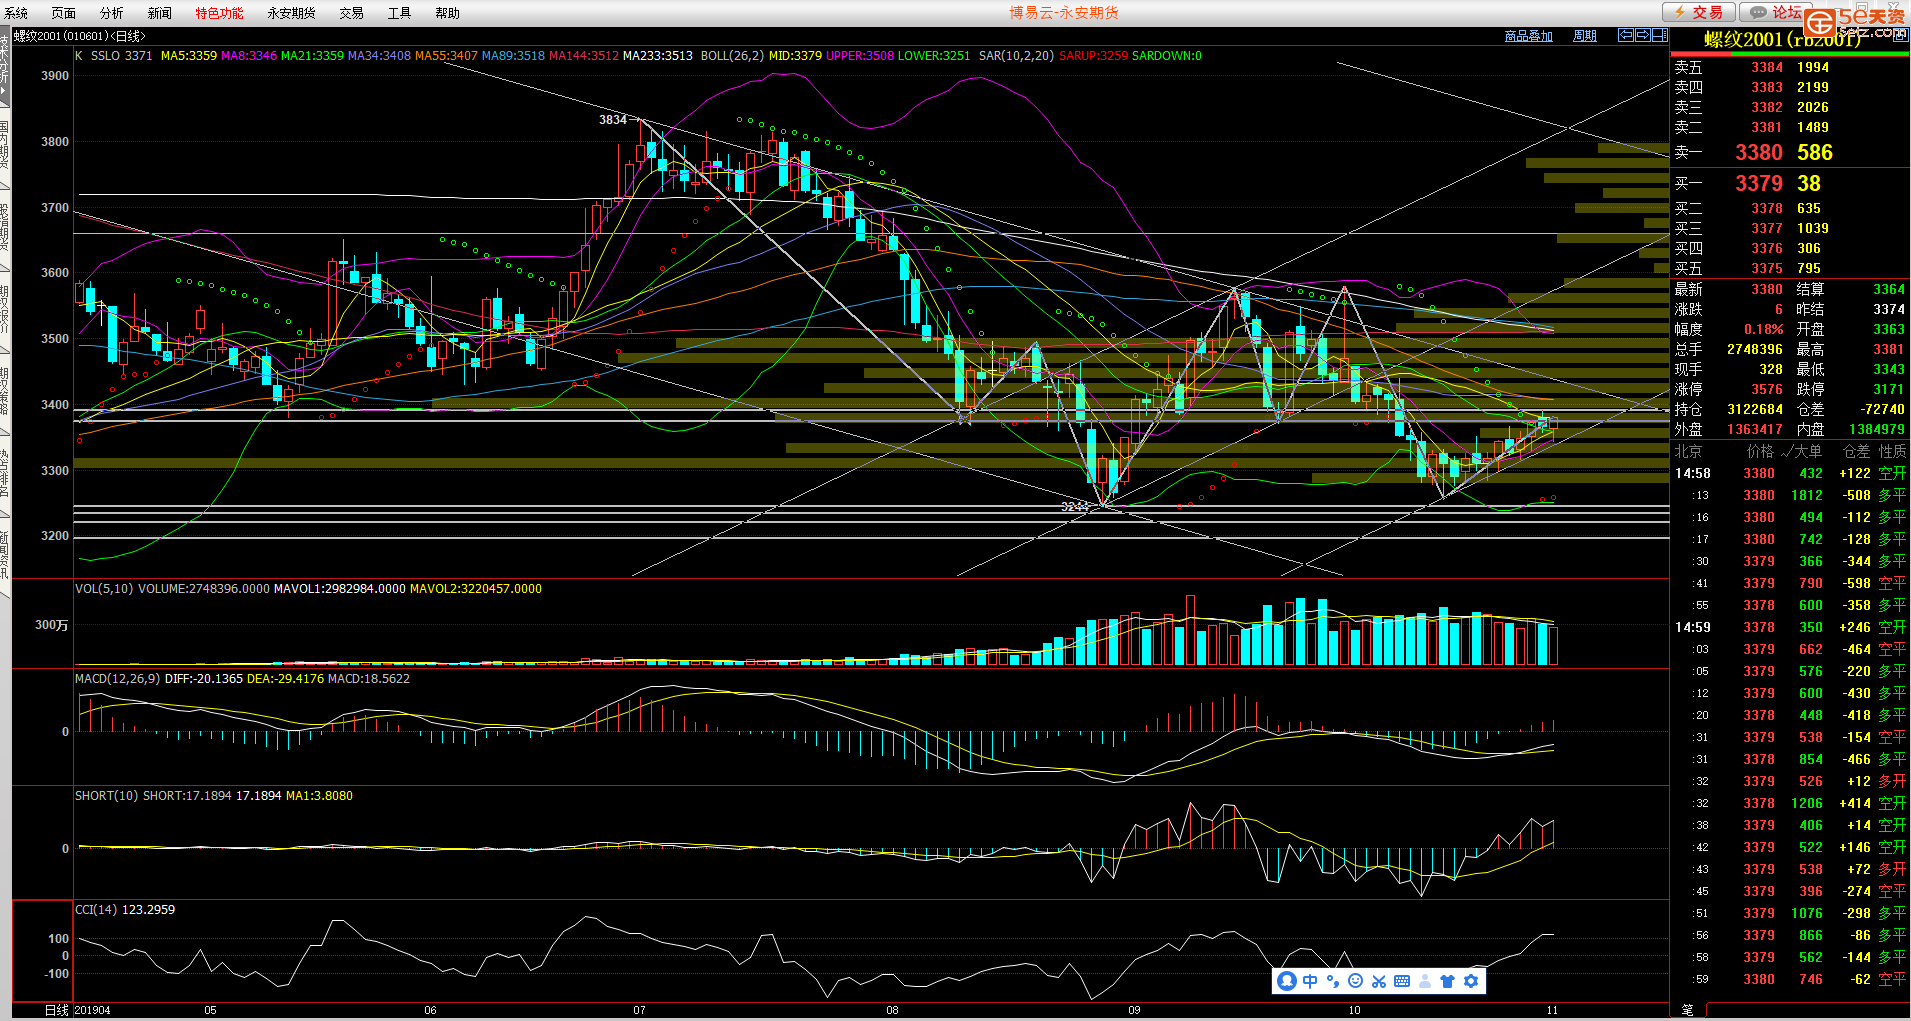Toggle the split panel layout icon
This screenshot has width=1911, height=1021.
coord(1659,35)
